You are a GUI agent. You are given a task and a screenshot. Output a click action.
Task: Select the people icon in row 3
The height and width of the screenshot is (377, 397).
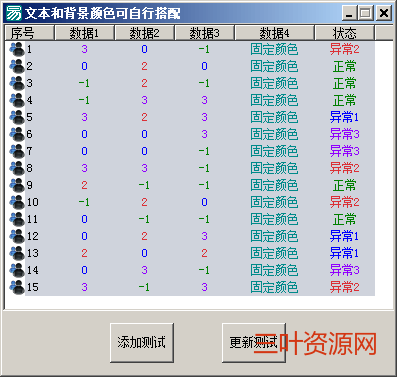(17, 83)
